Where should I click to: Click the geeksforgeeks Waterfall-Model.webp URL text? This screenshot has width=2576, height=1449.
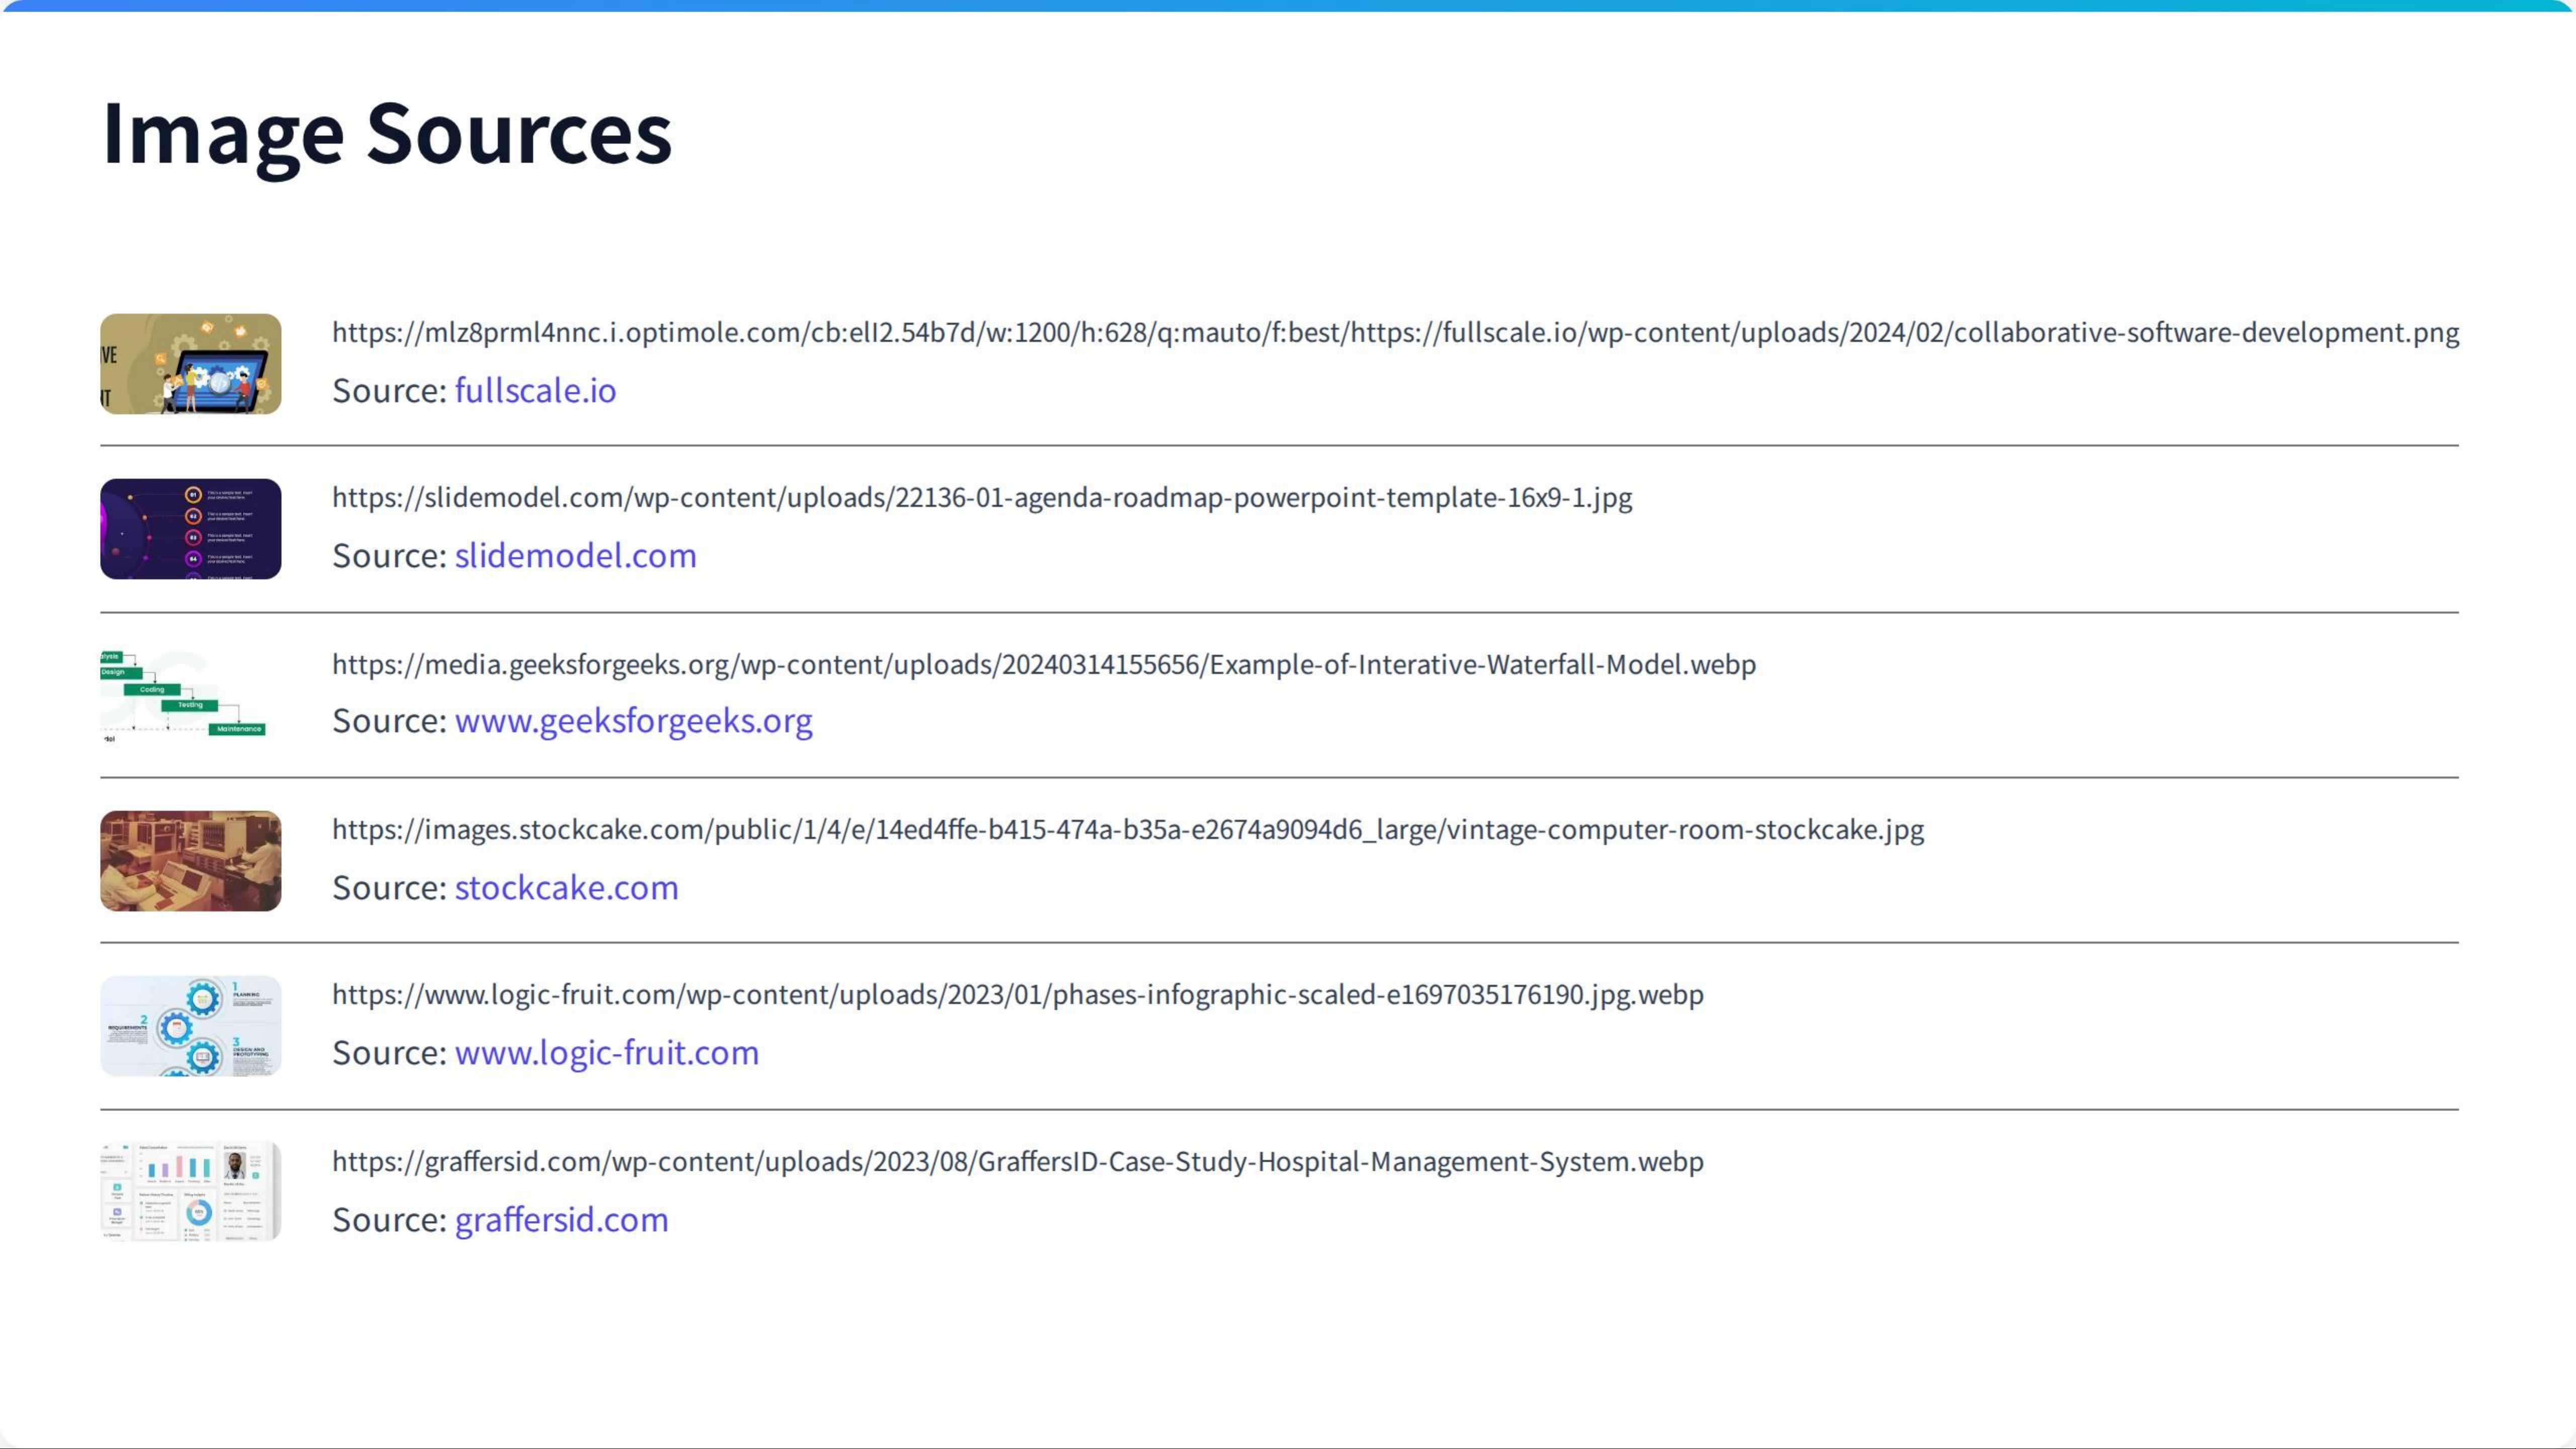point(1043,664)
